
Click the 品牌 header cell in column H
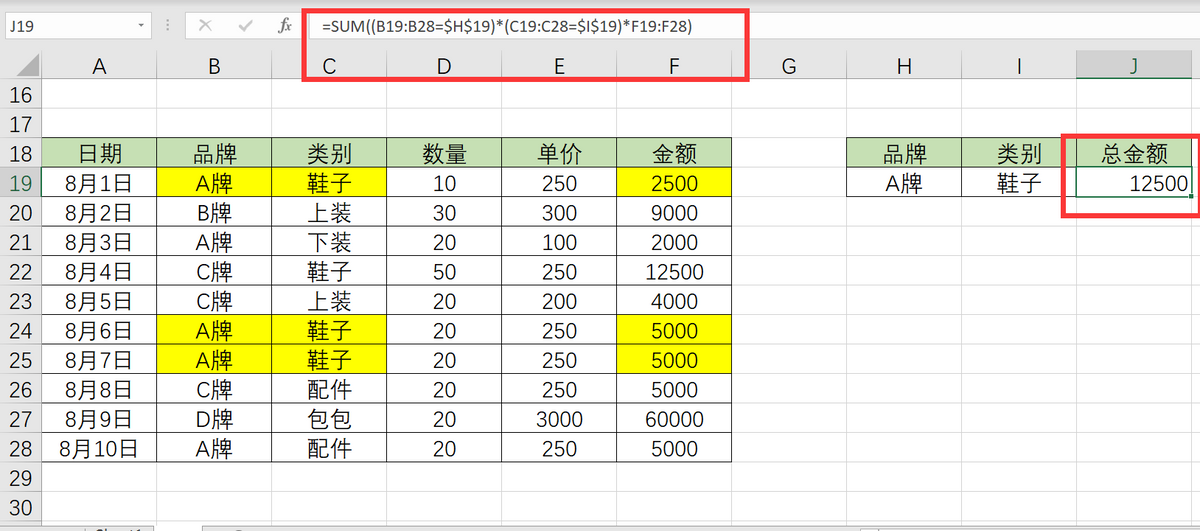(x=904, y=154)
